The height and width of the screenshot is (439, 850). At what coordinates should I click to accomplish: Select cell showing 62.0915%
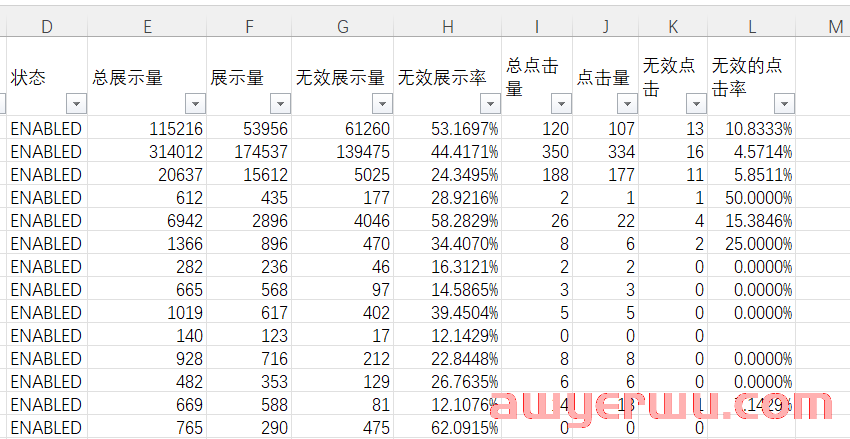pos(448,428)
